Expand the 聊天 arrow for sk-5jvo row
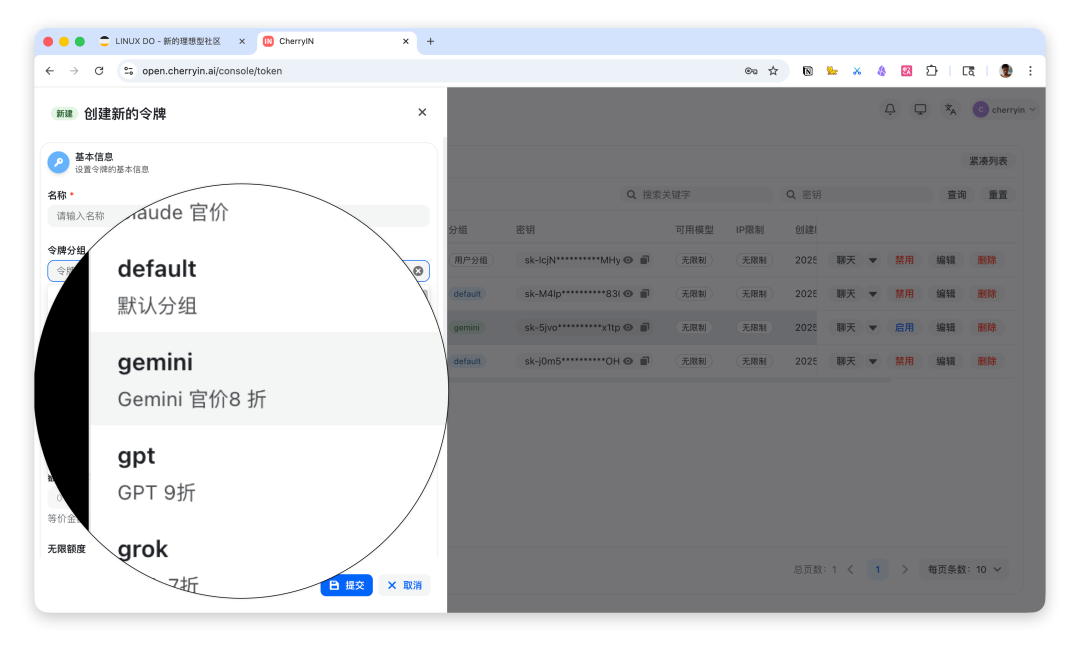 [873, 328]
